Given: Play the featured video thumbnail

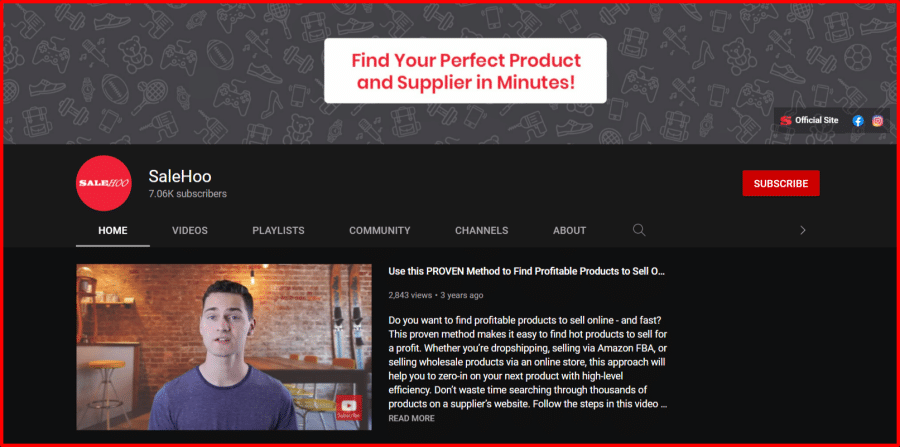Looking at the screenshot, I should (x=224, y=347).
